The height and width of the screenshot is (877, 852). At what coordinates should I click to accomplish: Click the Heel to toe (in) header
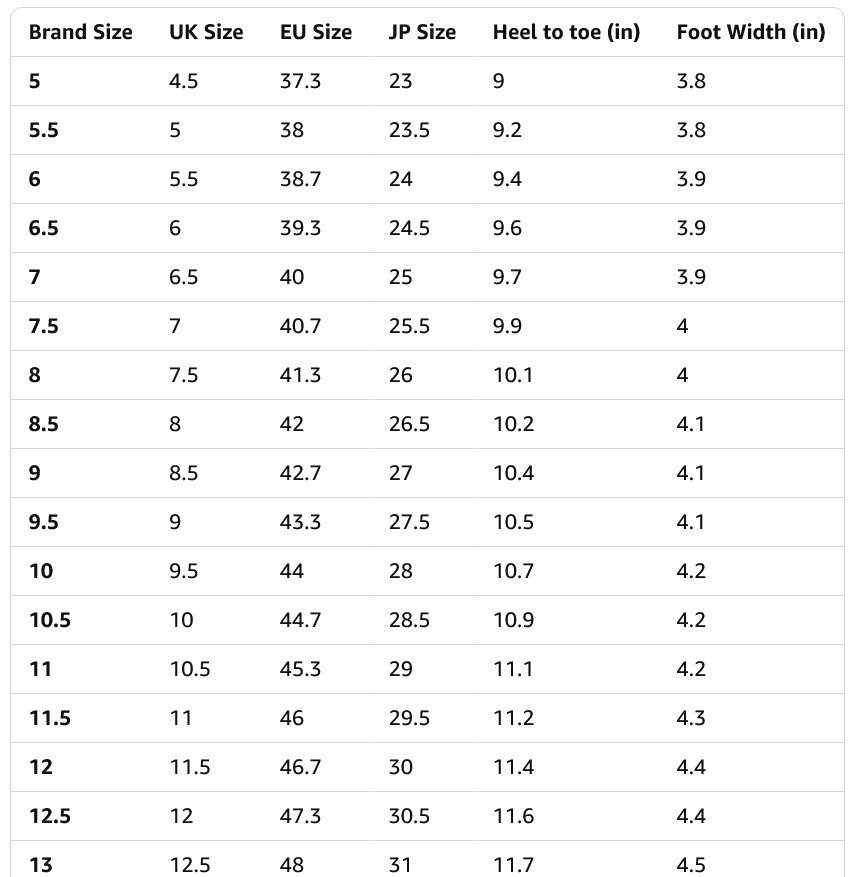tap(566, 32)
